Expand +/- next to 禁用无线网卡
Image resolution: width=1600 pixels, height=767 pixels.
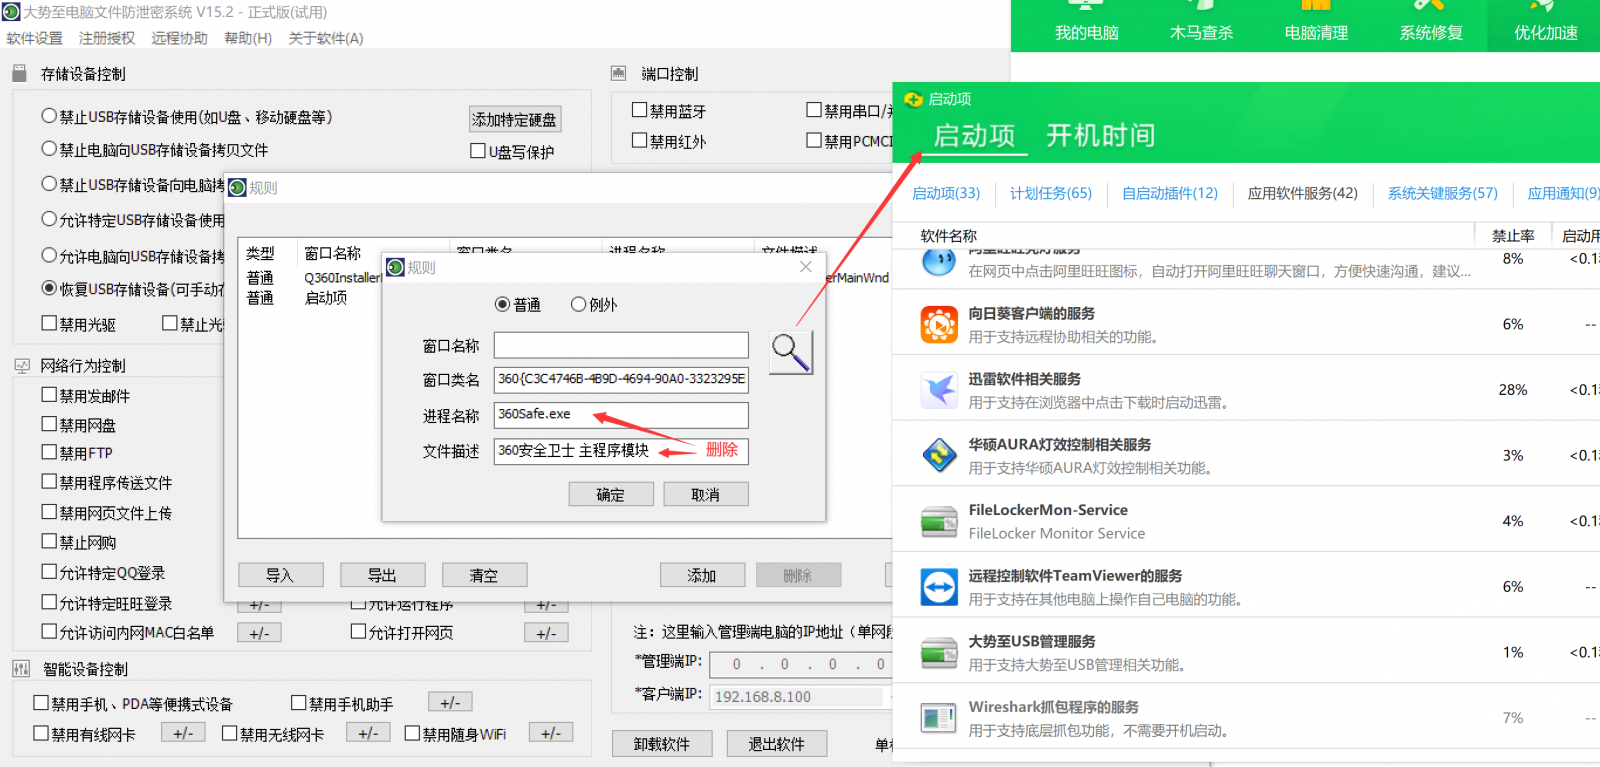368,733
